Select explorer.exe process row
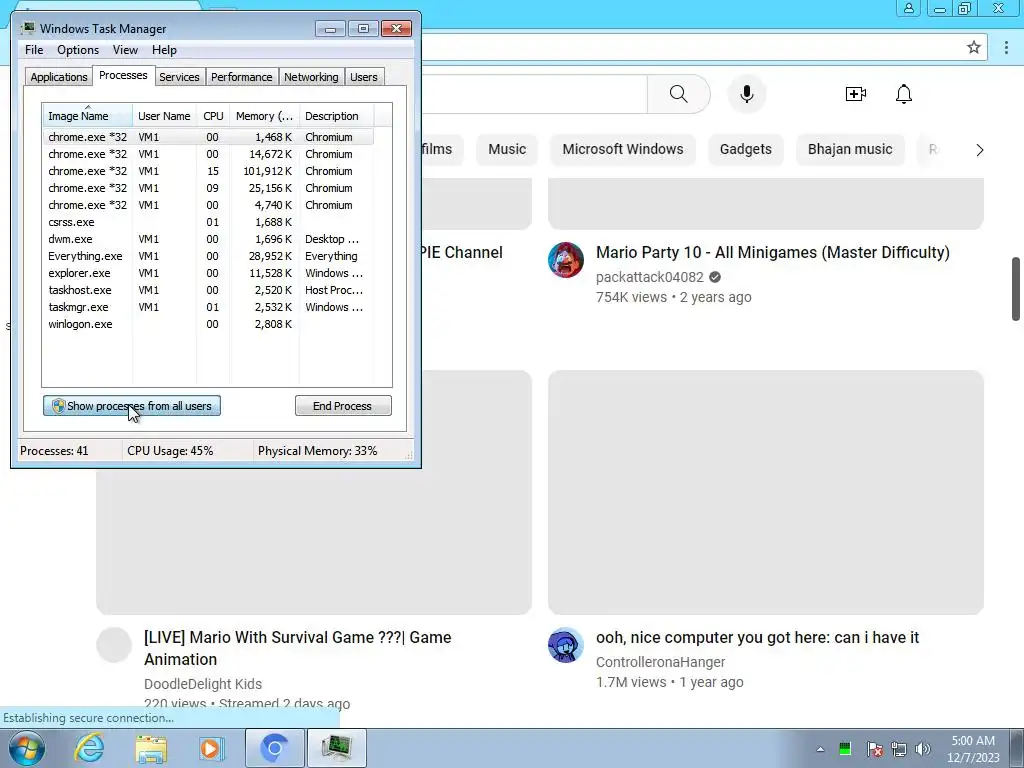The image size is (1024, 768). click(208, 273)
